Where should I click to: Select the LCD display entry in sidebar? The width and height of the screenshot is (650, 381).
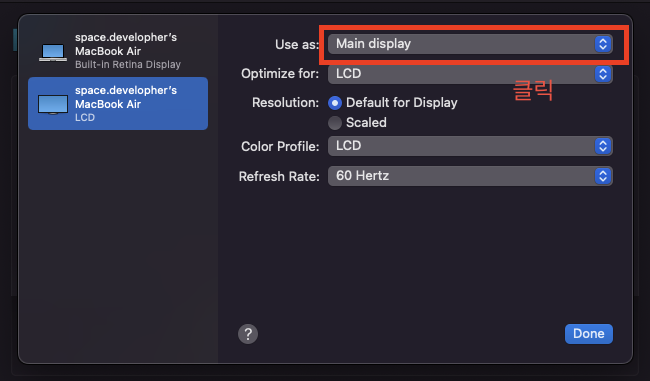pos(118,104)
